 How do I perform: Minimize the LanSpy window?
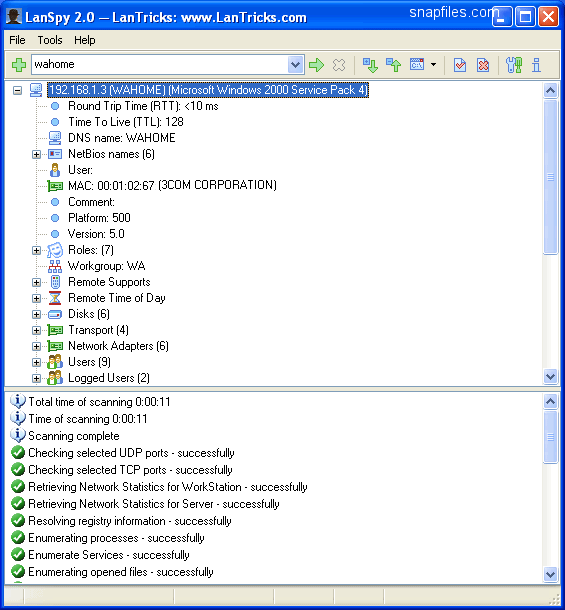click(x=502, y=17)
